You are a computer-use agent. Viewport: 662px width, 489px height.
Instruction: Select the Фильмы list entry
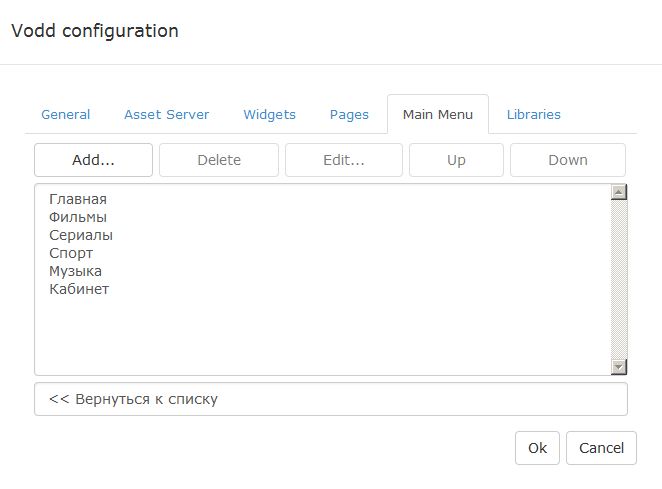(78, 217)
